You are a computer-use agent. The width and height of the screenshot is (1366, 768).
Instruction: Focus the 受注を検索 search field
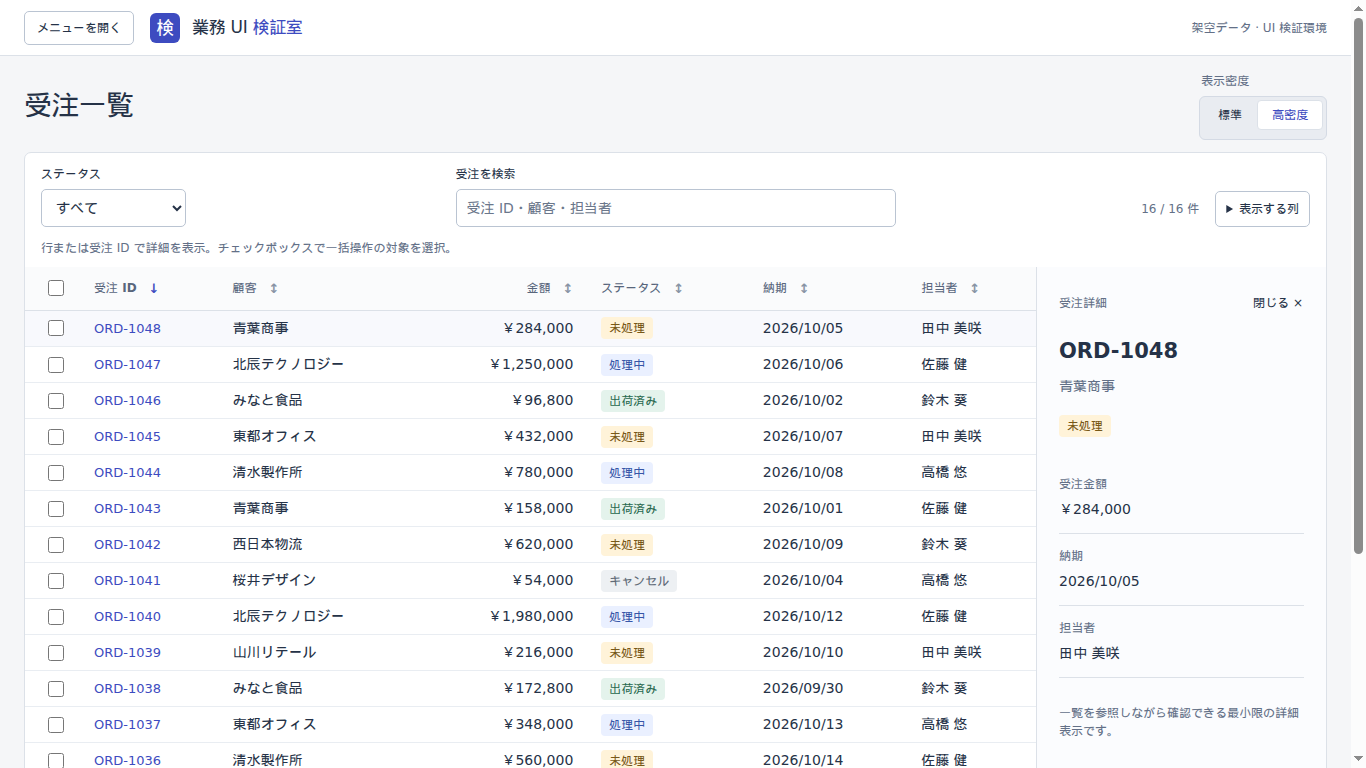click(x=676, y=208)
